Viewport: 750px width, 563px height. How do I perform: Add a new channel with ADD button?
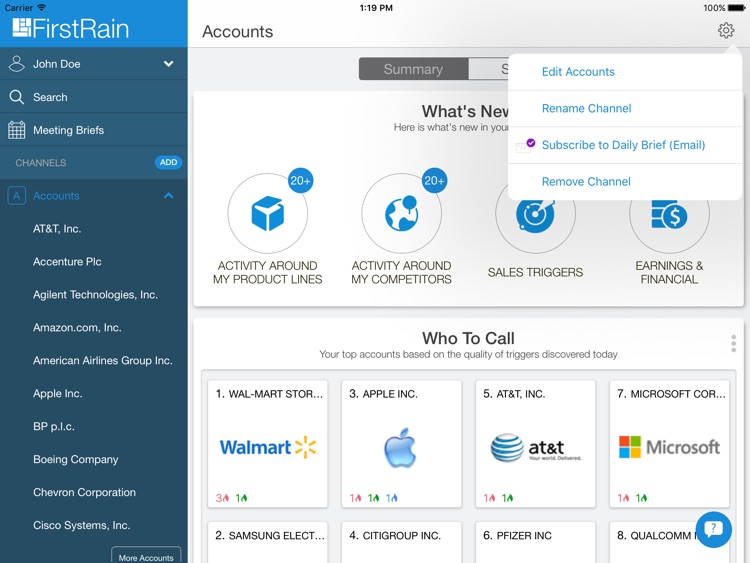[168, 163]
